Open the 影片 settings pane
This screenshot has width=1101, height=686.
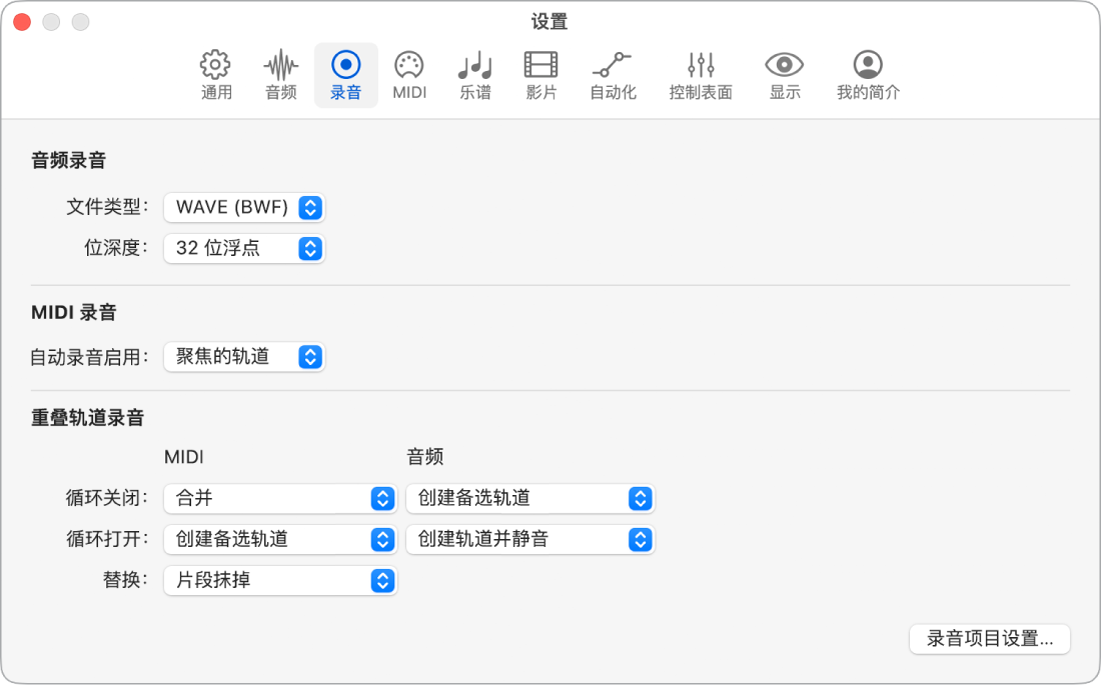coord(540,74)
